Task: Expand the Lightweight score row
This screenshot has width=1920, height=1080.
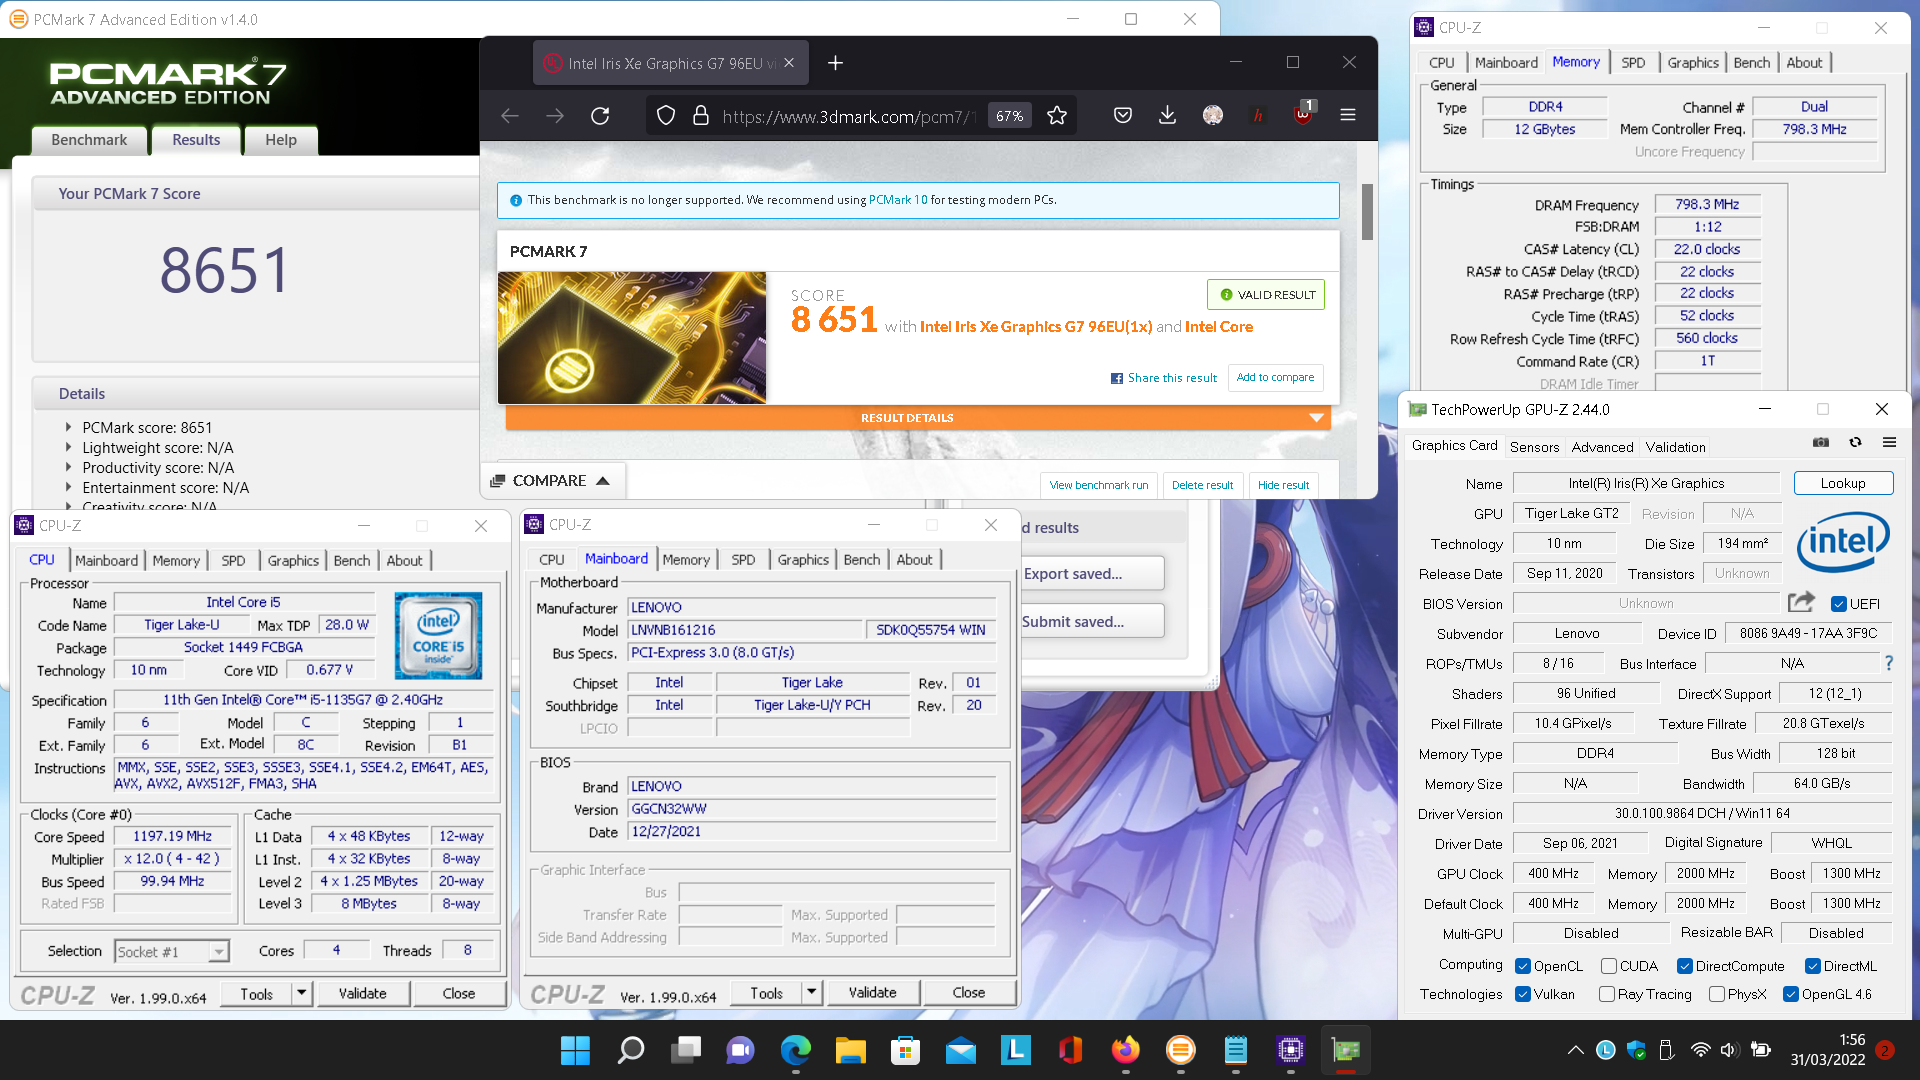Action: coord(69,448)
